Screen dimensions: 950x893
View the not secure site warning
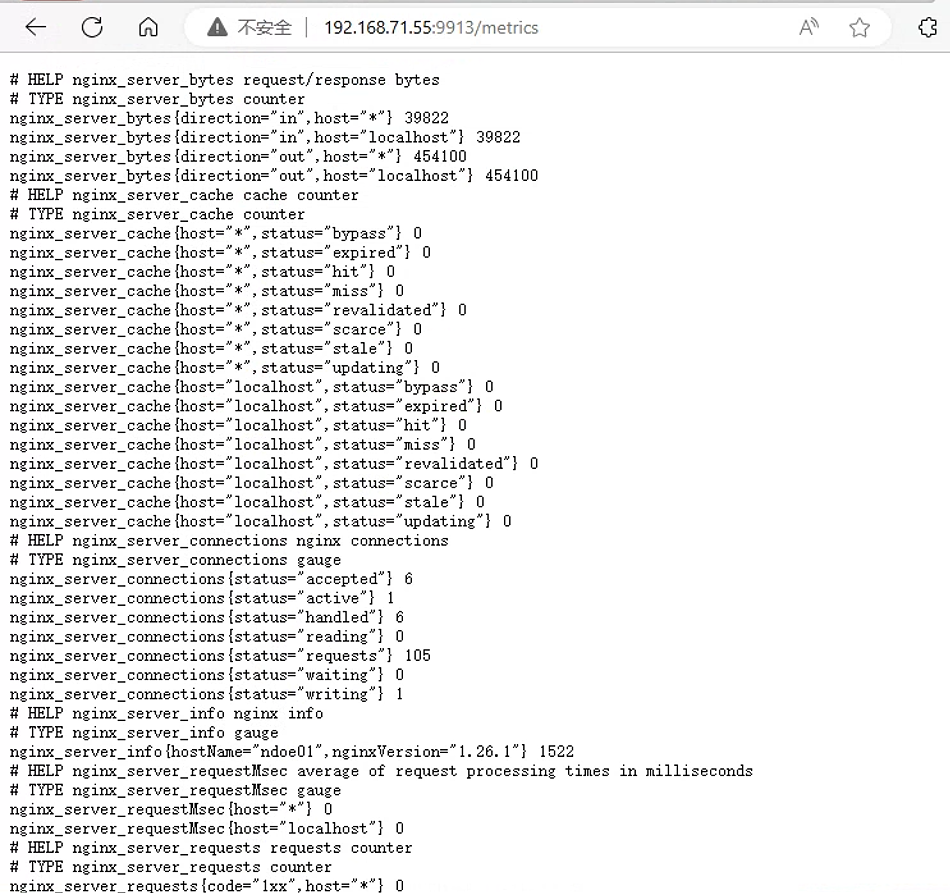pos(250,27)
